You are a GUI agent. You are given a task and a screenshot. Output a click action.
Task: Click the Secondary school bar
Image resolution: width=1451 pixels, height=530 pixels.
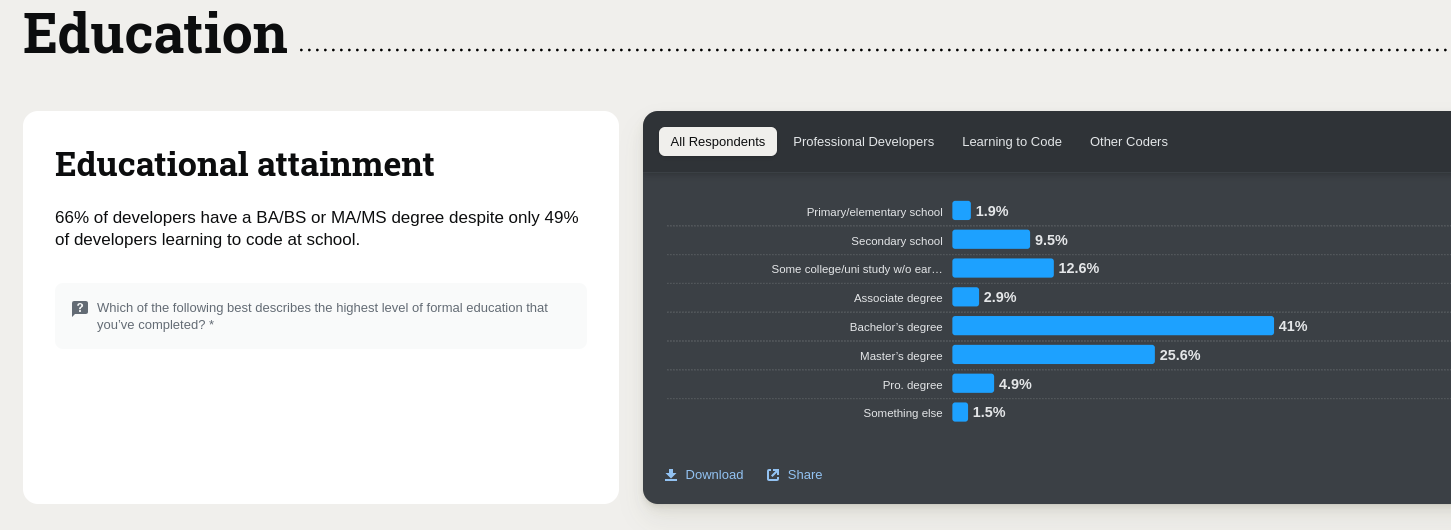990,240
